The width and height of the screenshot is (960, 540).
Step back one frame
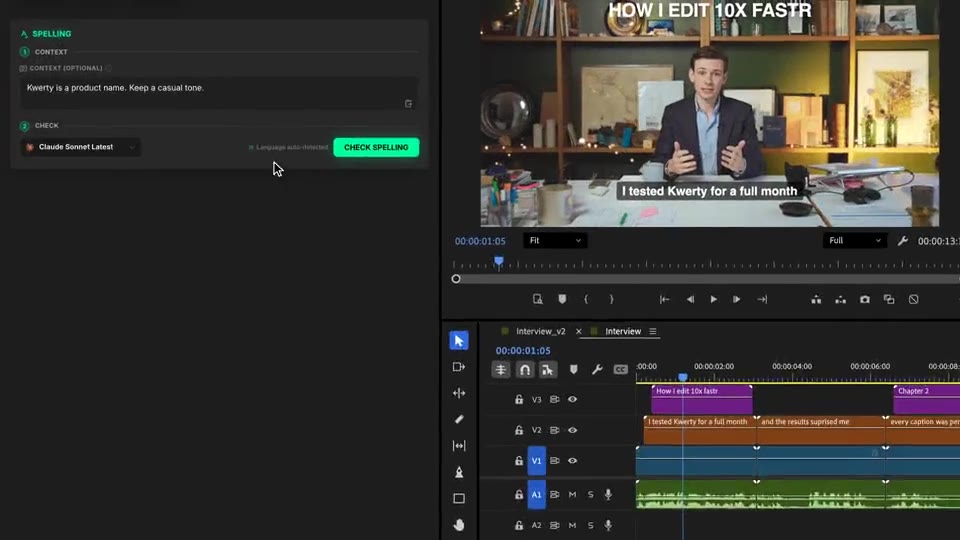[690, 299]
